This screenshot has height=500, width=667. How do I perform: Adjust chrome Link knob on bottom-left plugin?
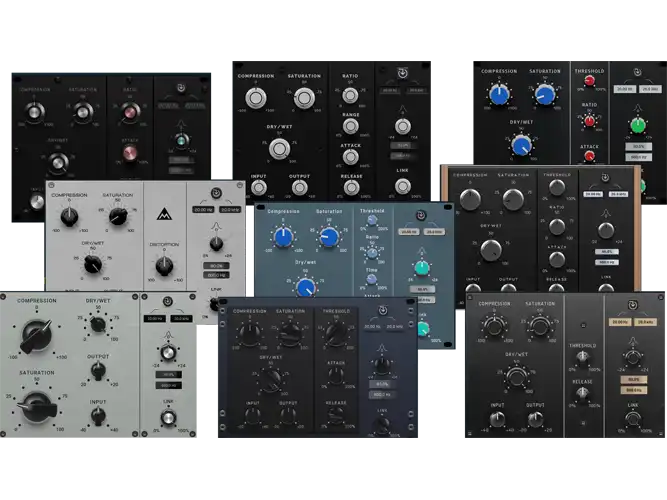pyautogui.click(x=168, y=417)
